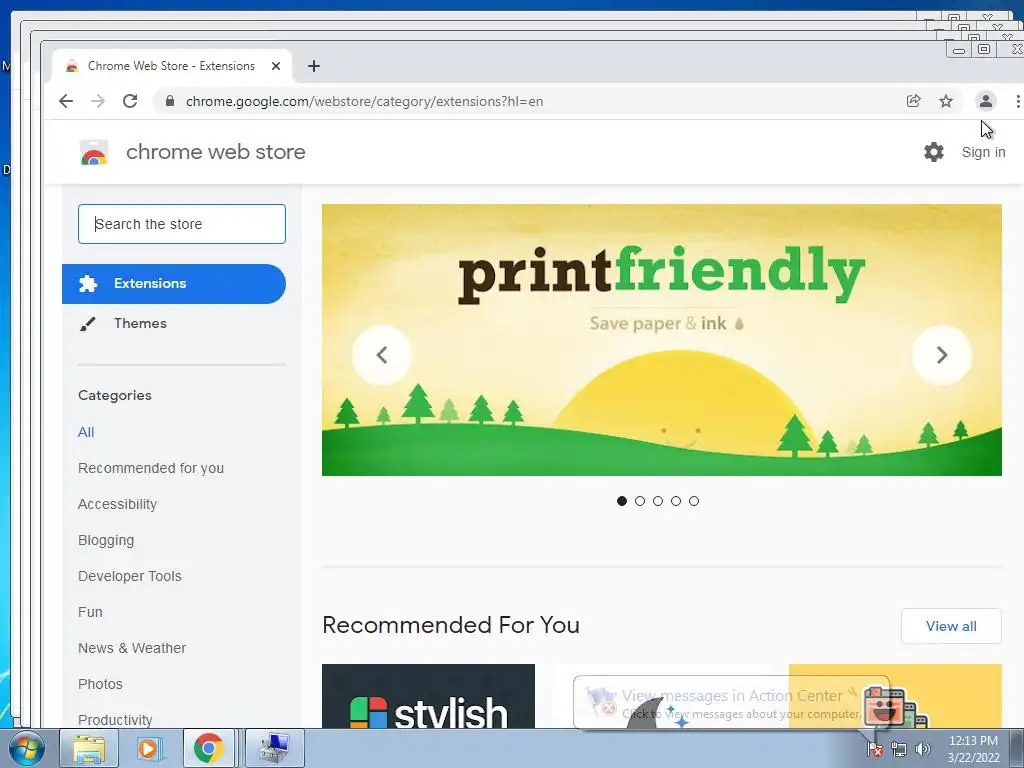The height and width of the screenshot is (768, 1024).
Task: Open Chrome's three-dot menu
Action: (x=1017, y=101)
